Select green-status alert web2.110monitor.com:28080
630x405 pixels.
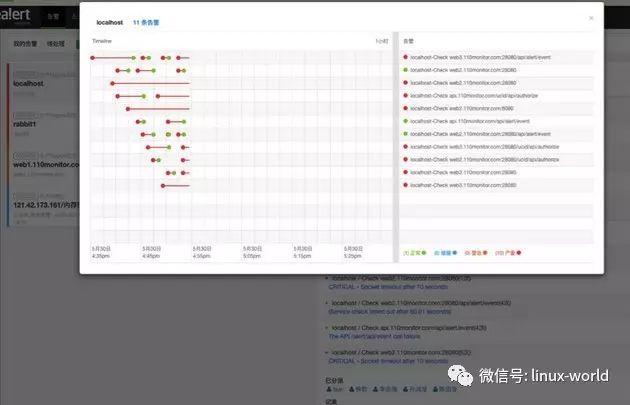(463, 70)
